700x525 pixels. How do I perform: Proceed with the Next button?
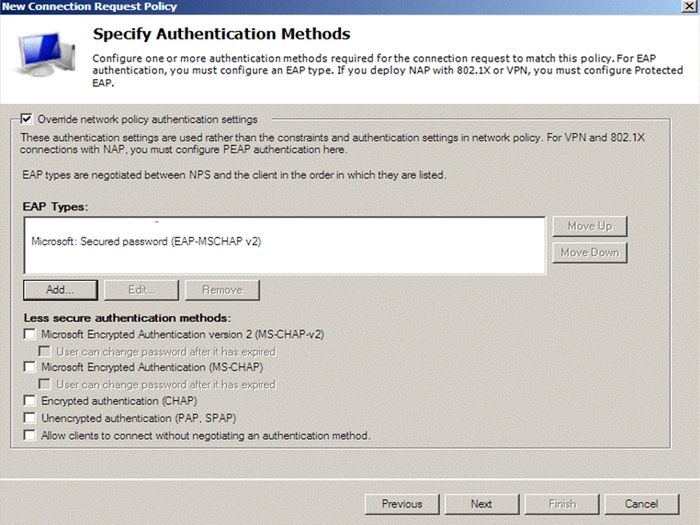click(x=481, y=503)
